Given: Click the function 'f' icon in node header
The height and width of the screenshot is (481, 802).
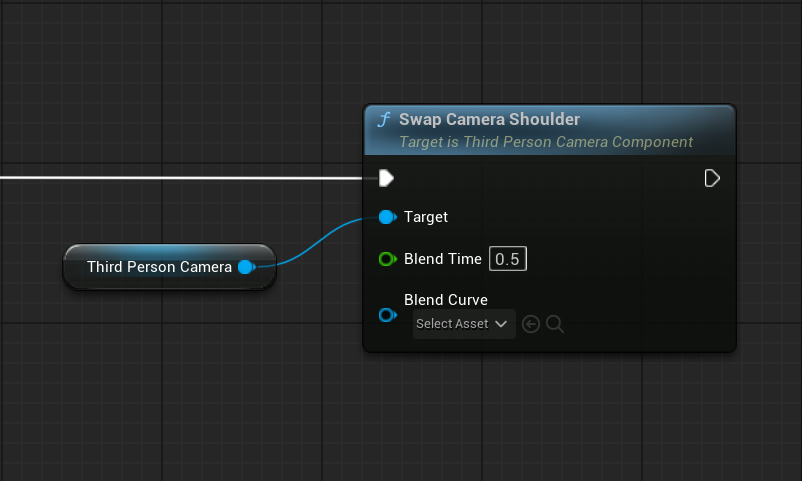Looking at the screenshot, I should click(x=383, y=120).
